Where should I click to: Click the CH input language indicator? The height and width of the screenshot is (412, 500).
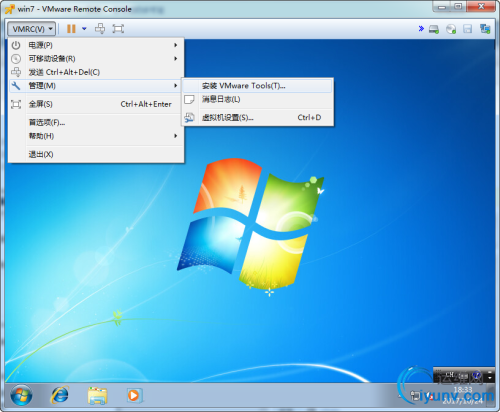click(x=449, y=375)
